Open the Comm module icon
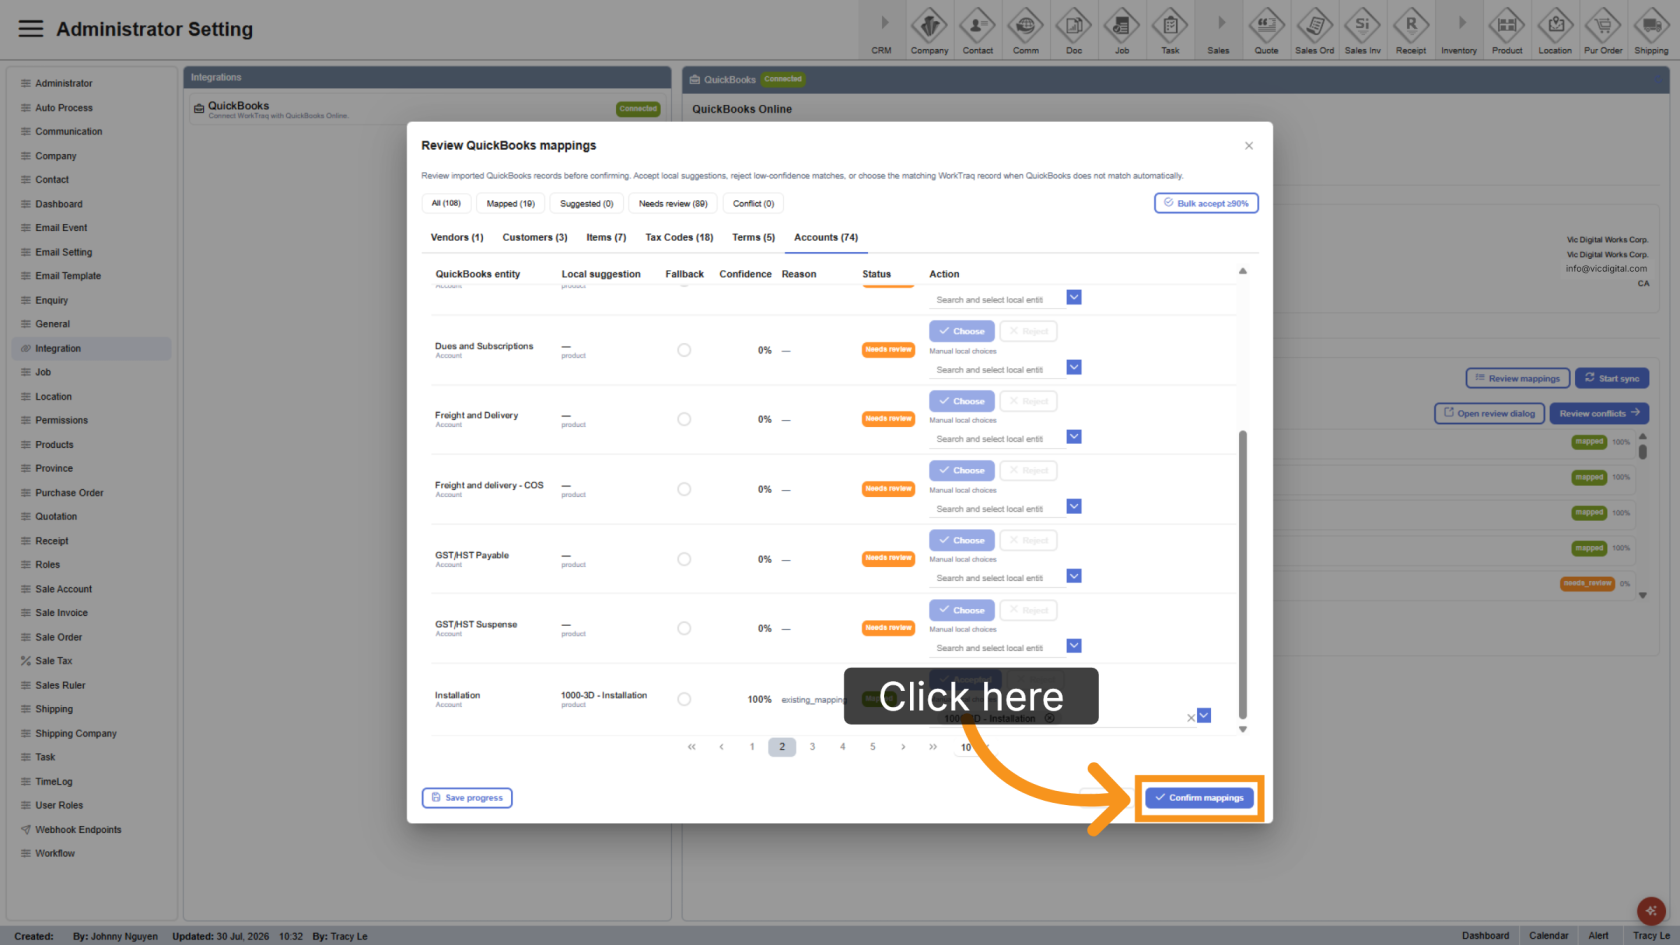The height and width of the screenshot is (945, 1680). (x=1025, y=30)
